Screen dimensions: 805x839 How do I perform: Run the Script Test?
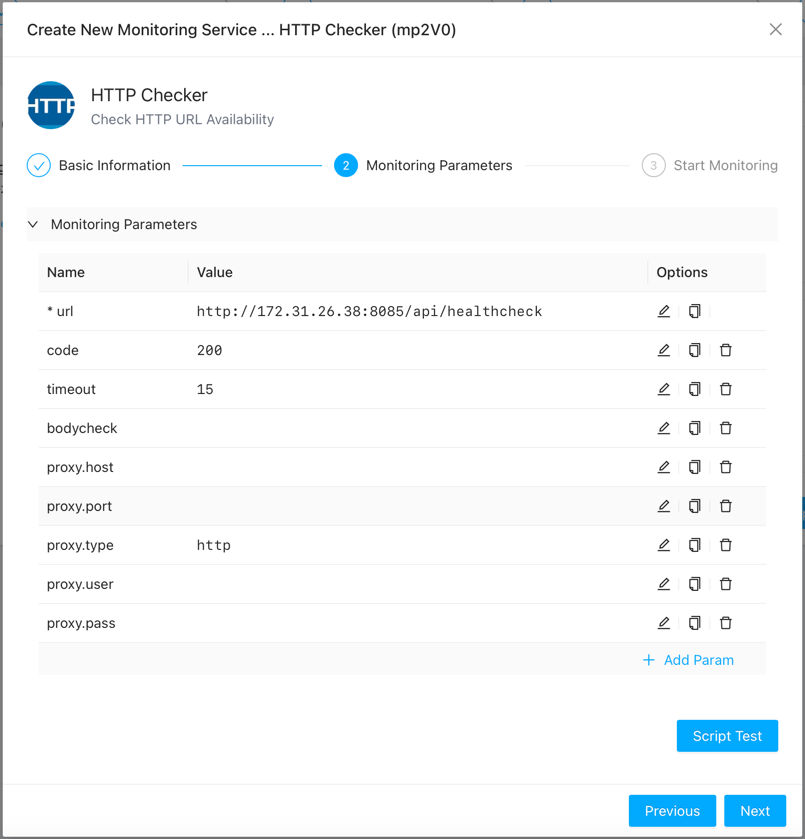[727, 736]
